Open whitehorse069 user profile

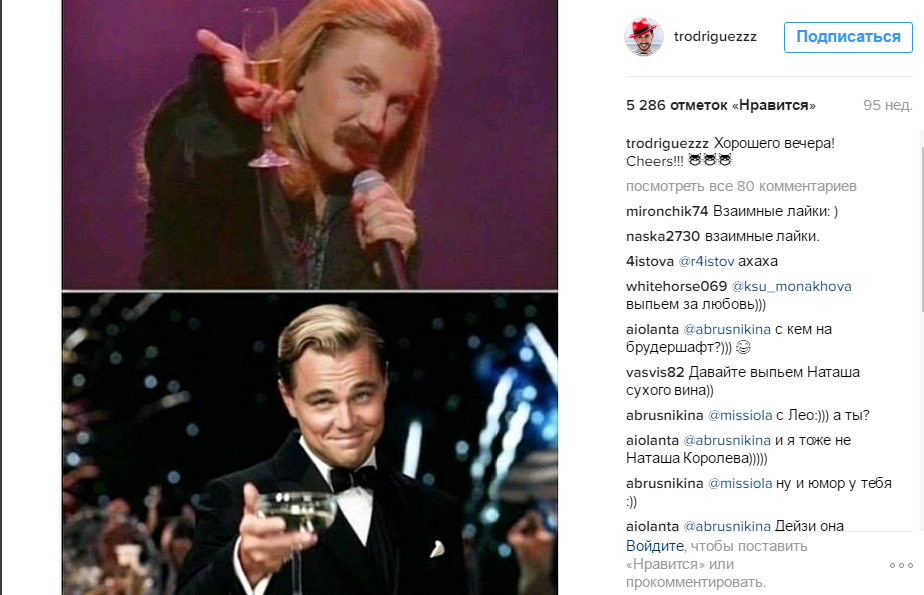(676, 286)
